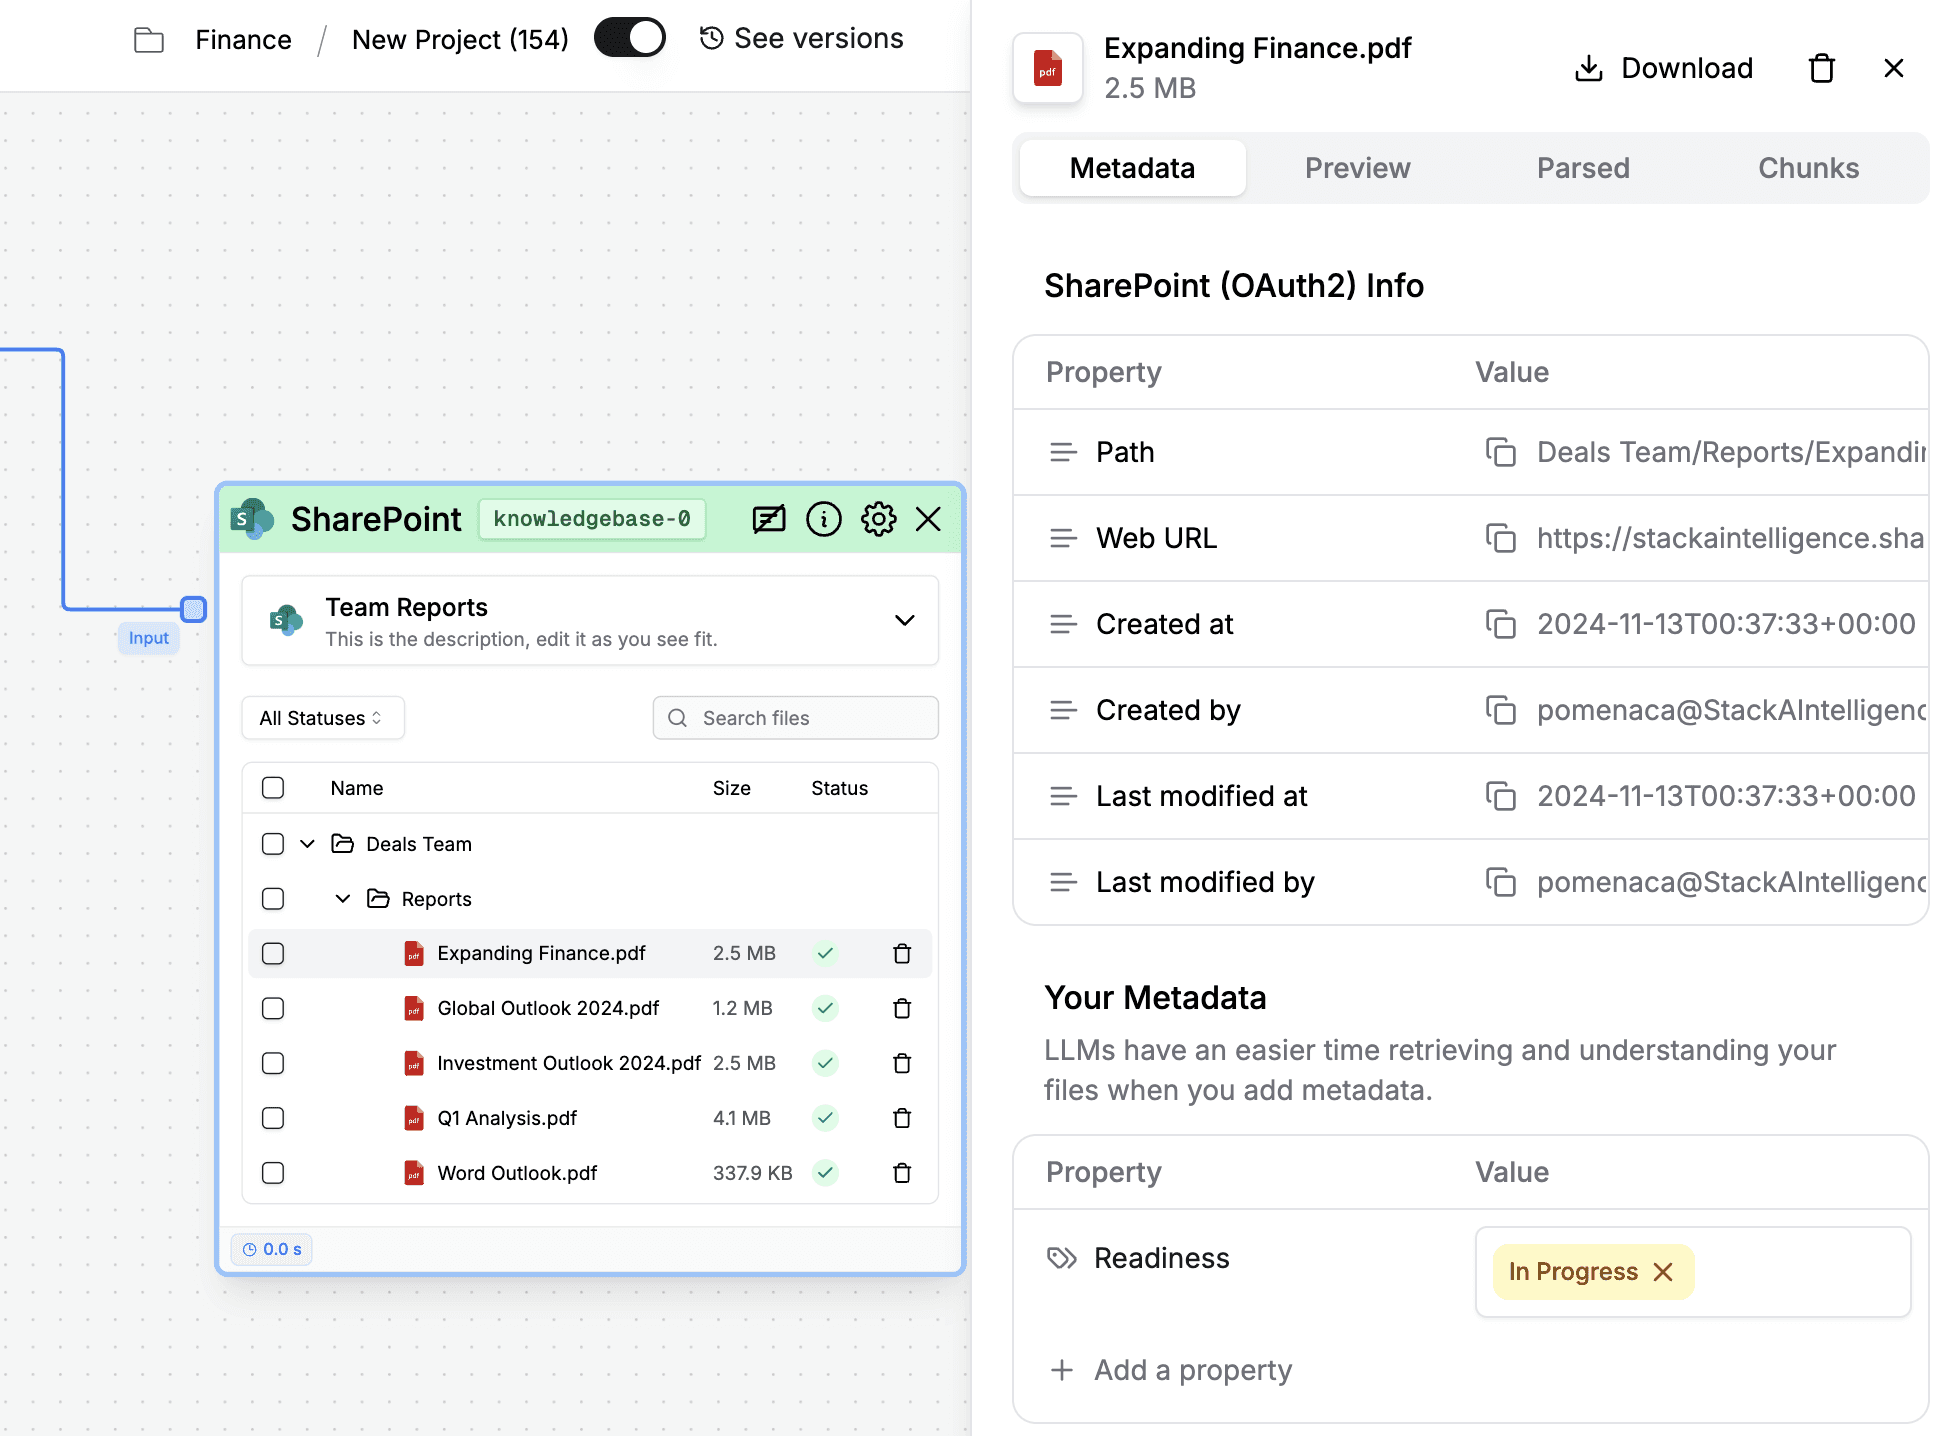The image size is (1960, 1436).
Task: Click the Word Outlook.pdf status checkmark
Action: (825, 1173)
